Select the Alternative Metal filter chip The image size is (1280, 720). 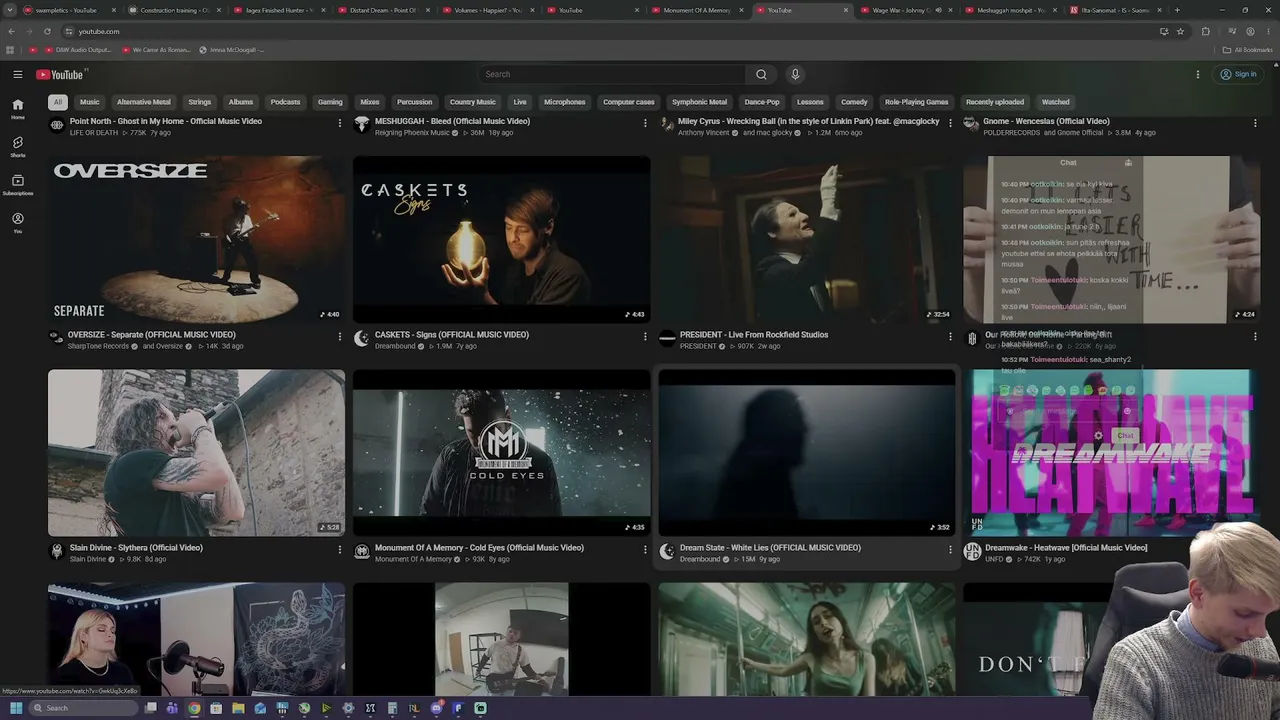[x=143, y=102]
